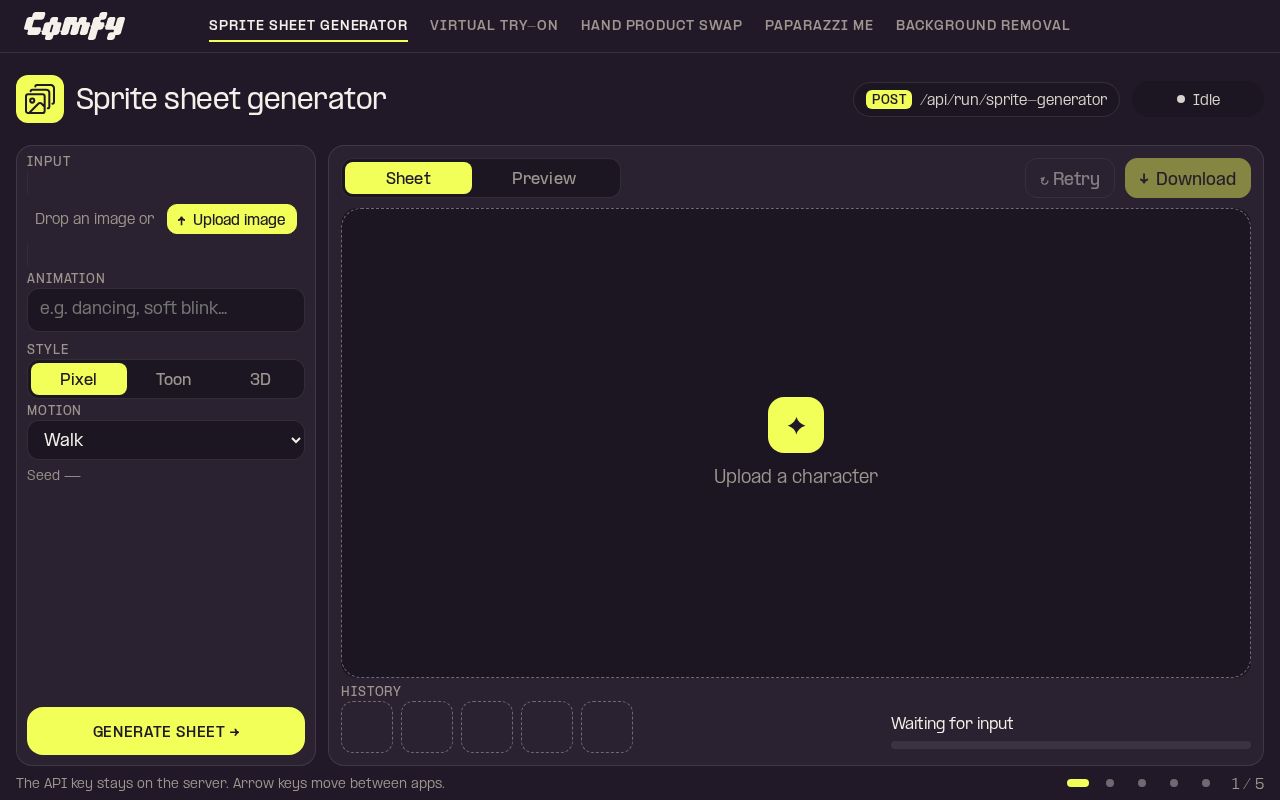Click the Waiting for input progress bar

point(1071,745)
